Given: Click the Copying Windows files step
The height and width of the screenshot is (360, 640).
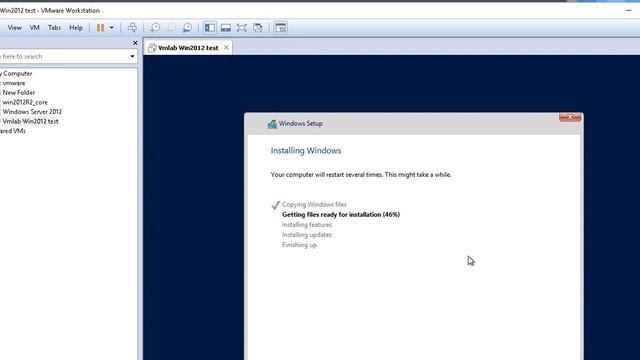Looking at the screenshot, I should (314, 204).
